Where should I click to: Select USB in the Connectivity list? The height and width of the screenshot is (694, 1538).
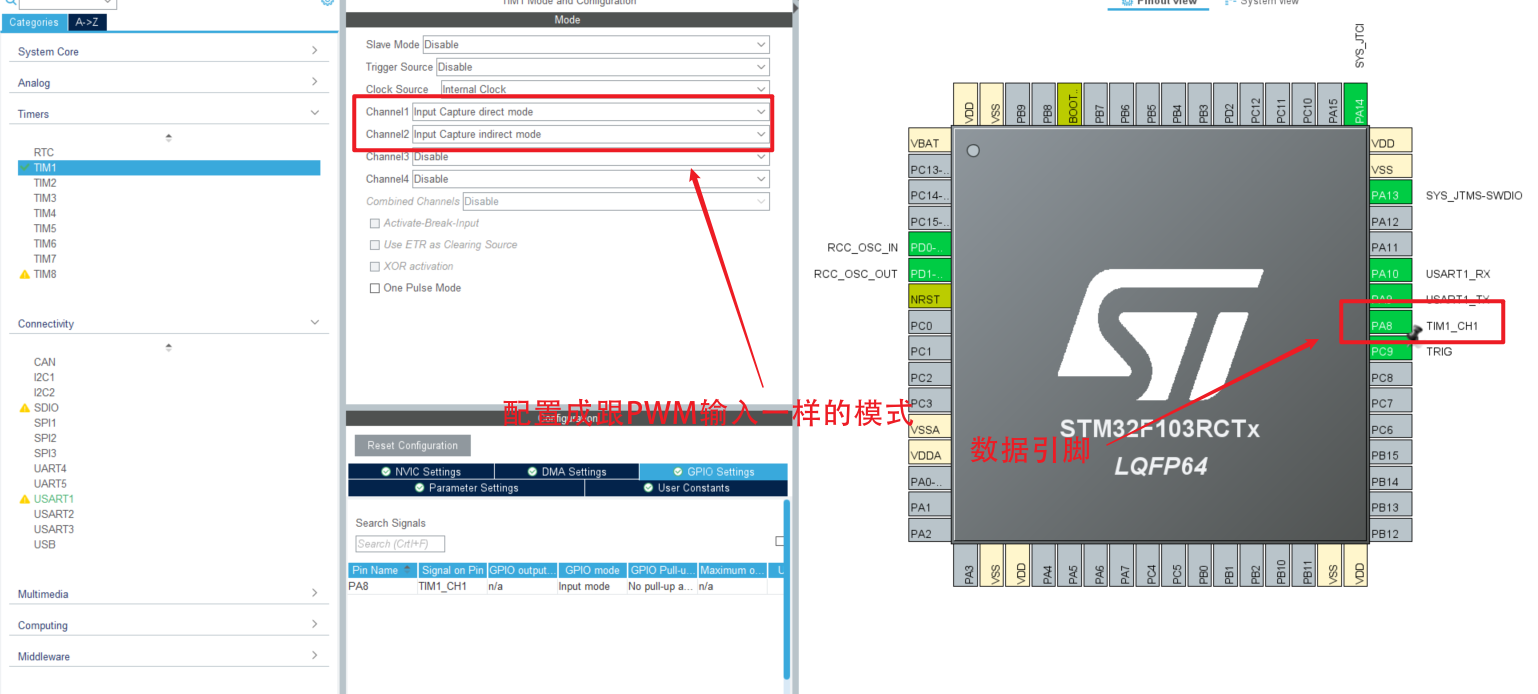pyautogui.click(x=44, y=545)
